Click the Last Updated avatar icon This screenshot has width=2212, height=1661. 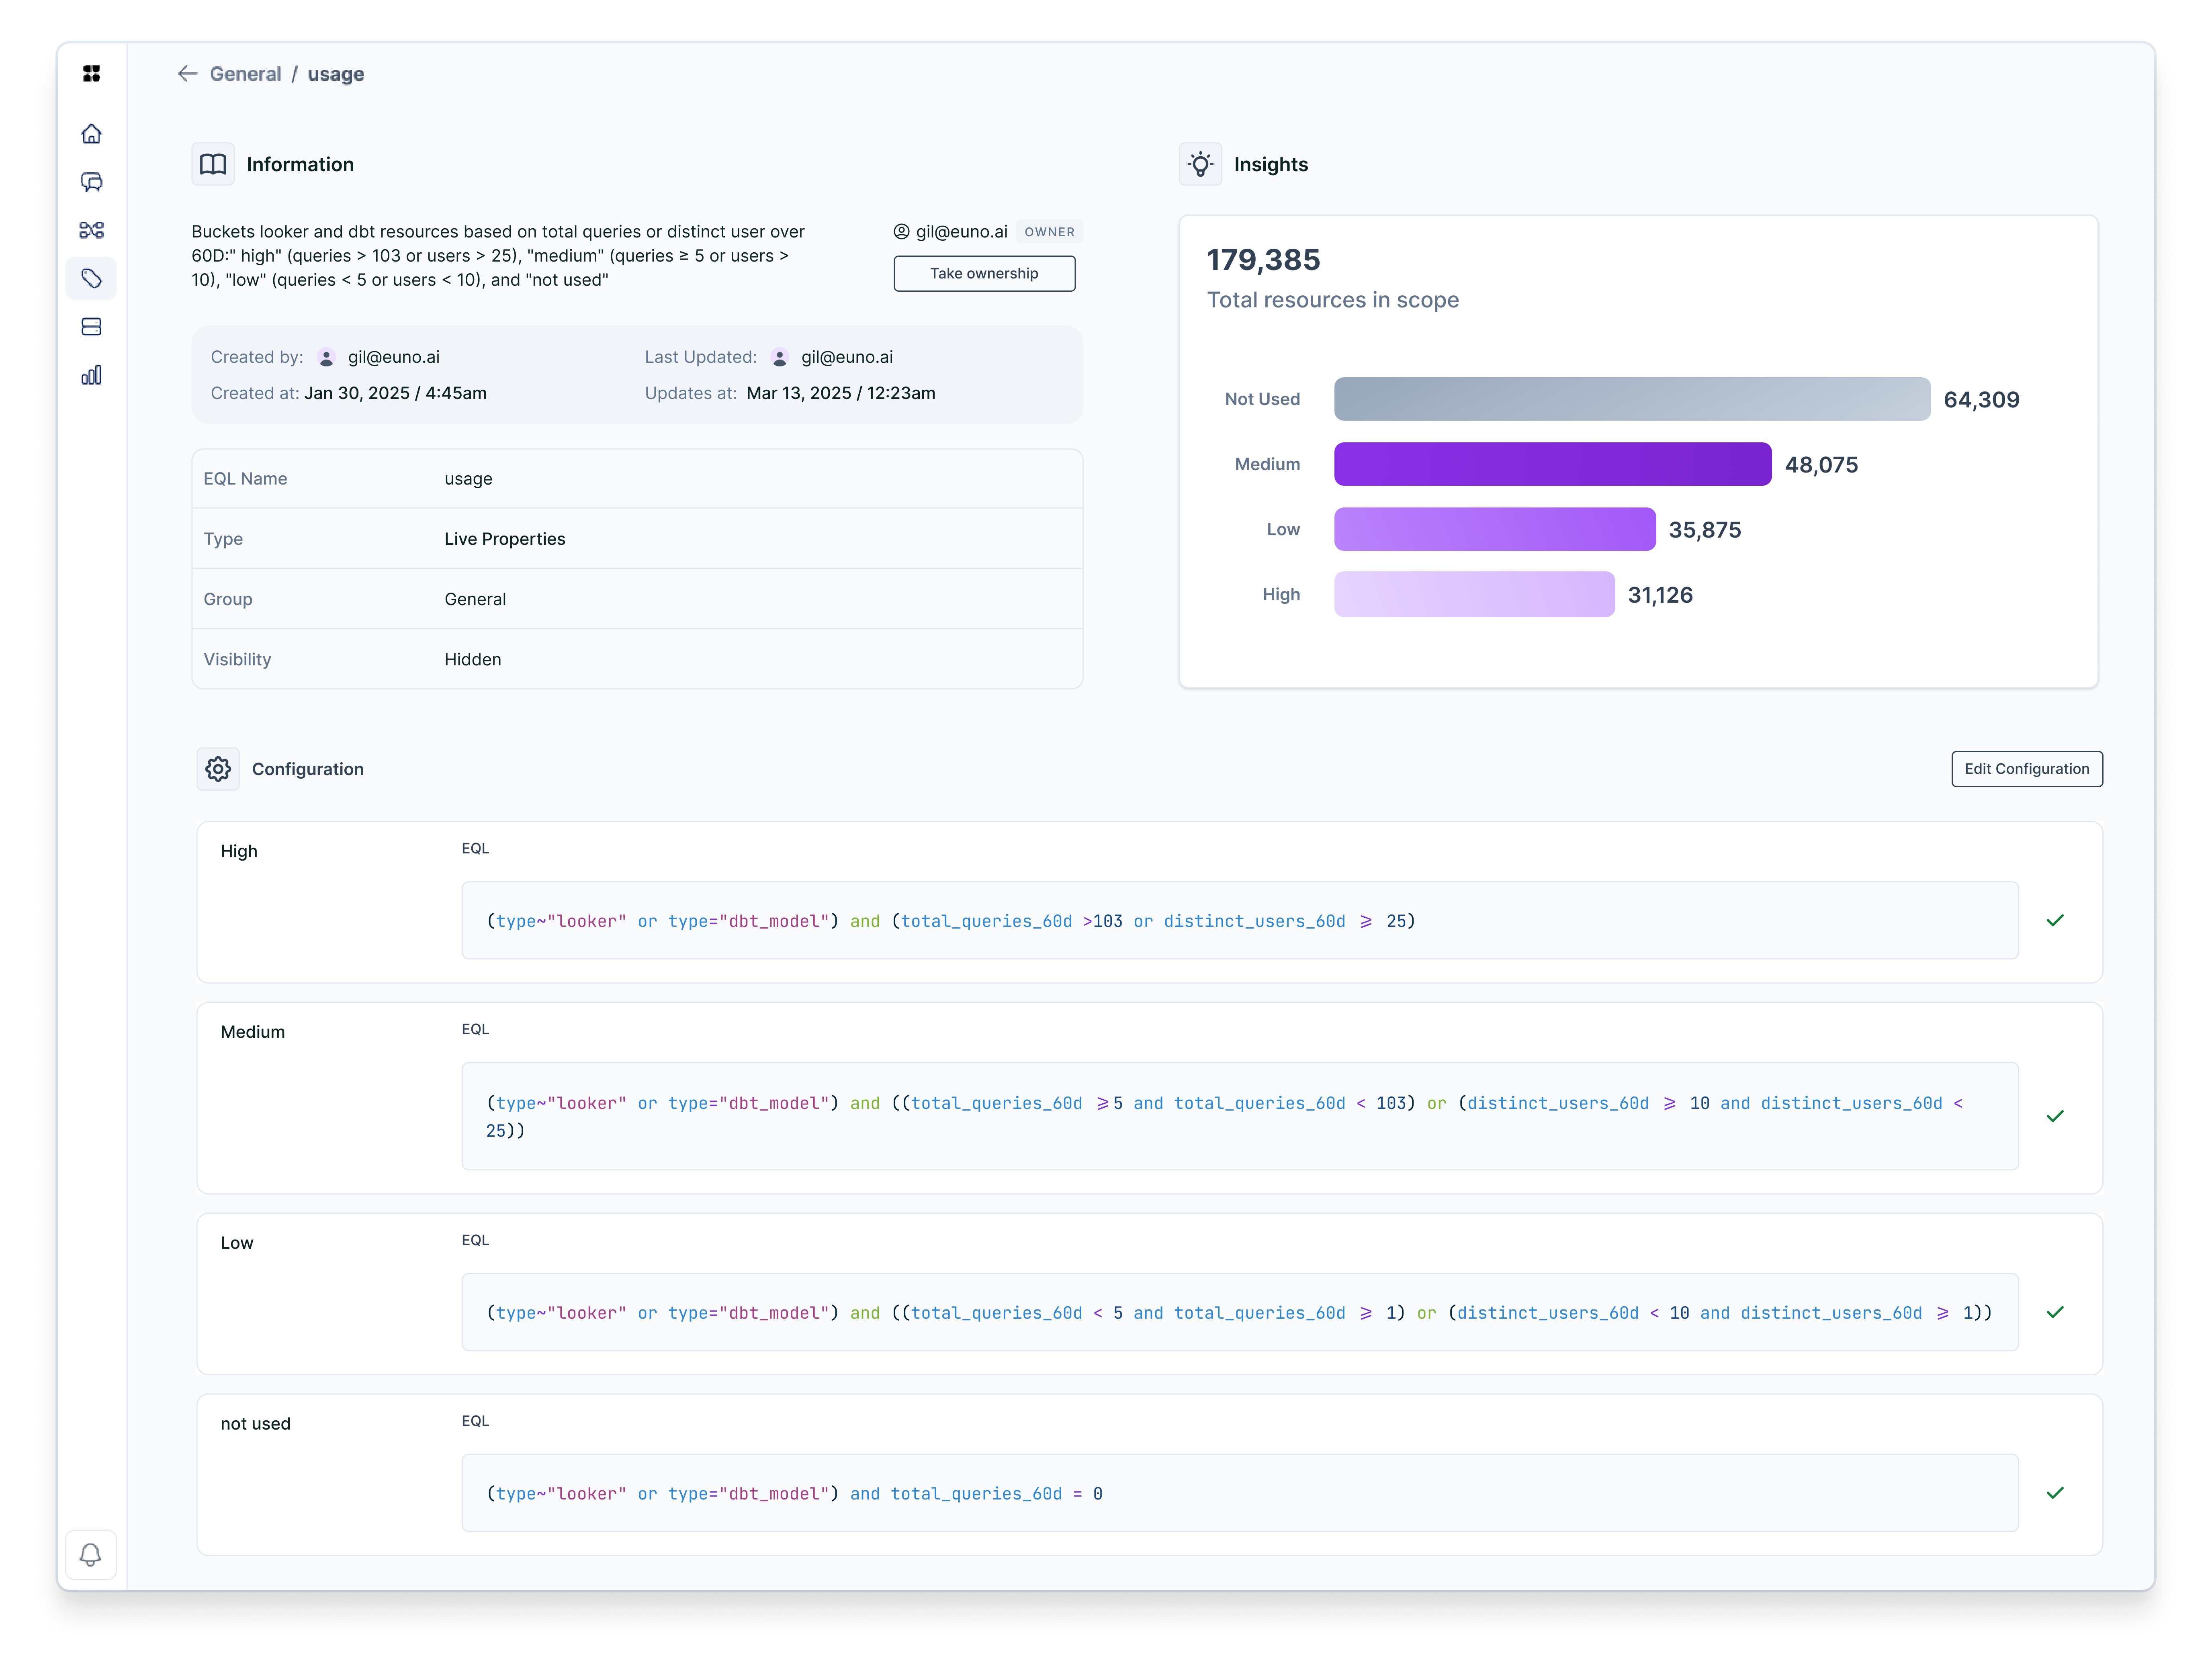(x=780, y=358)
